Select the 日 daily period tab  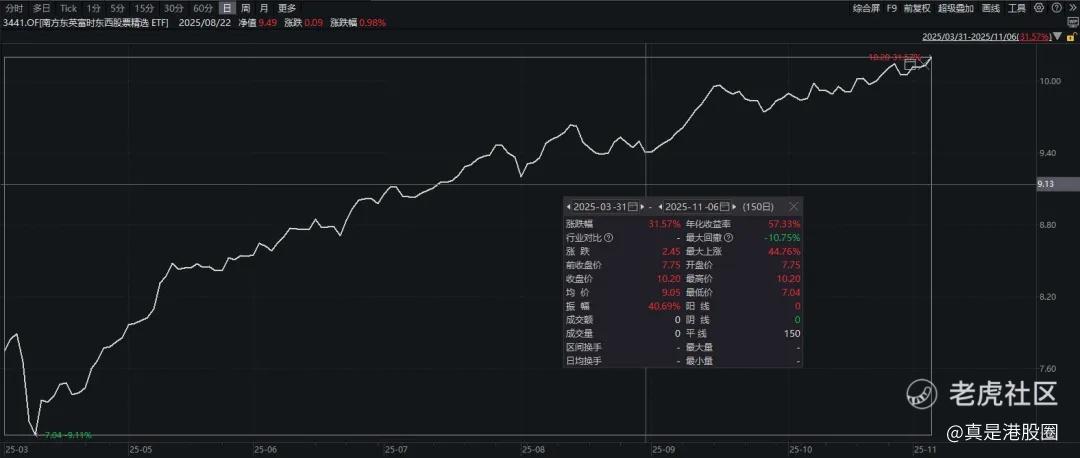point(227,8)
